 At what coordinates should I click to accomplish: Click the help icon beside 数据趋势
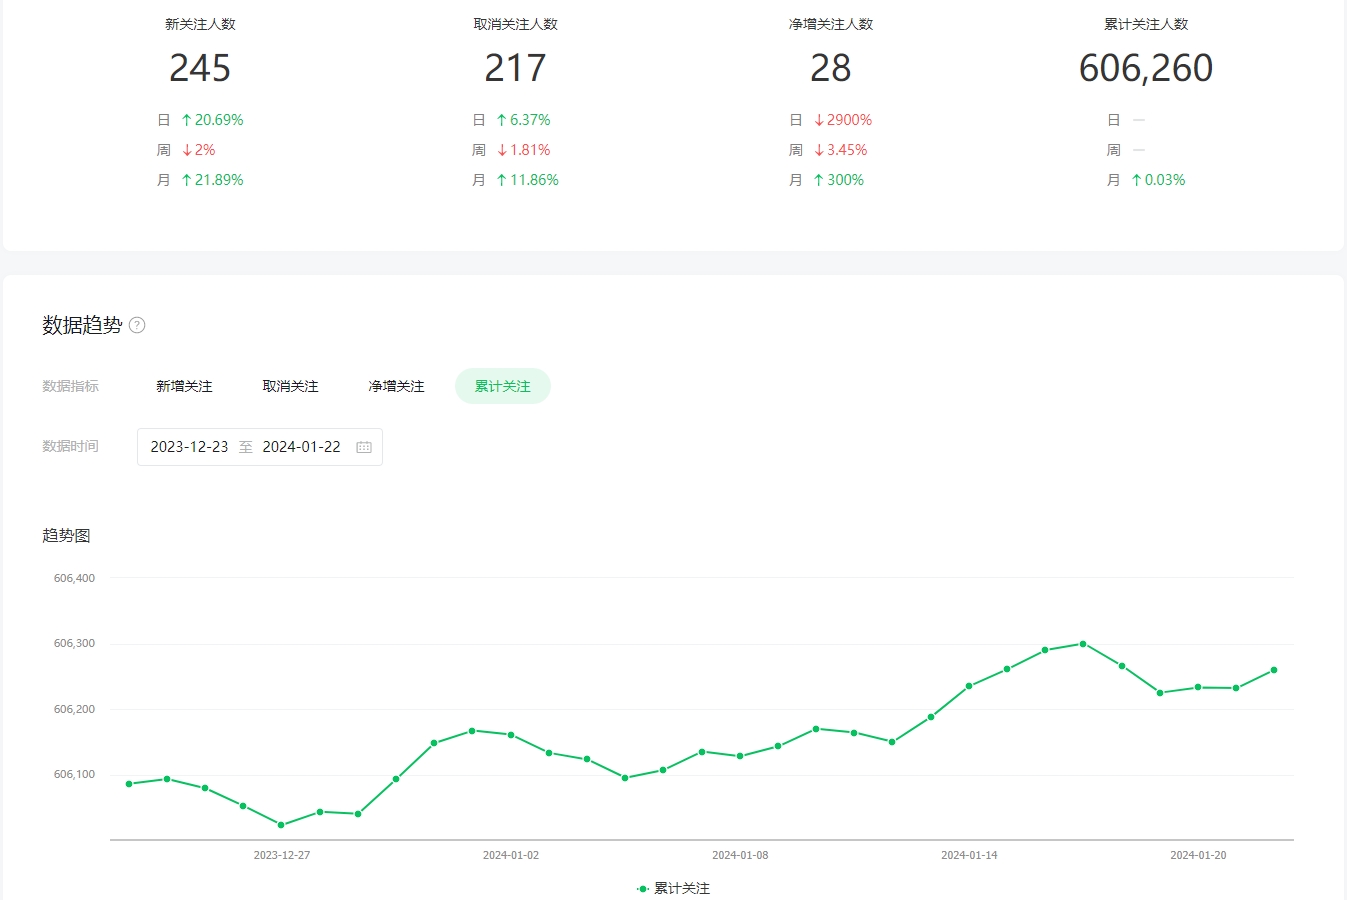(x=138, y=325)
